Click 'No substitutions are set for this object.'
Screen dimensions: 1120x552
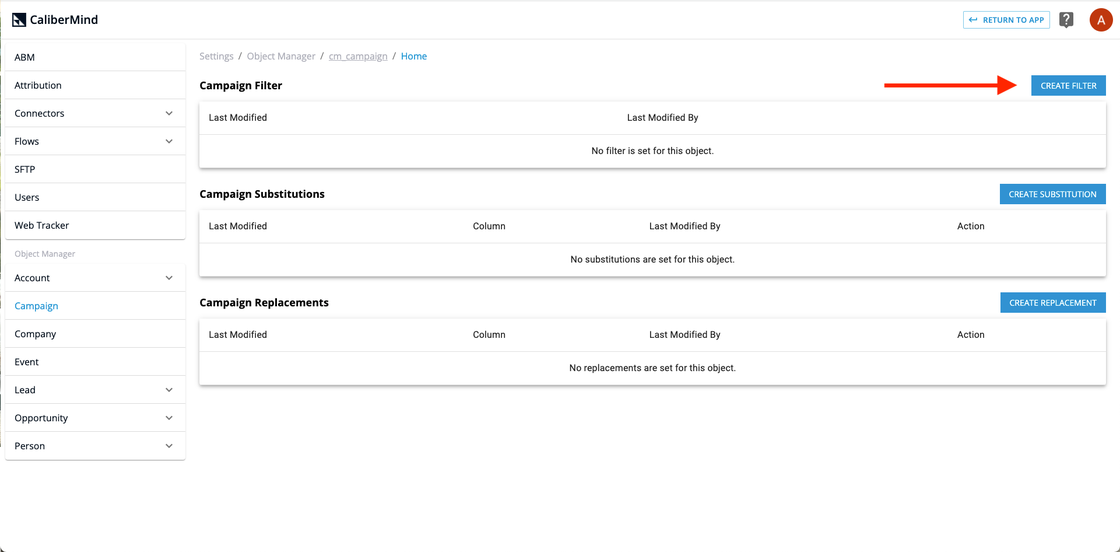click(x=652, y=259)
